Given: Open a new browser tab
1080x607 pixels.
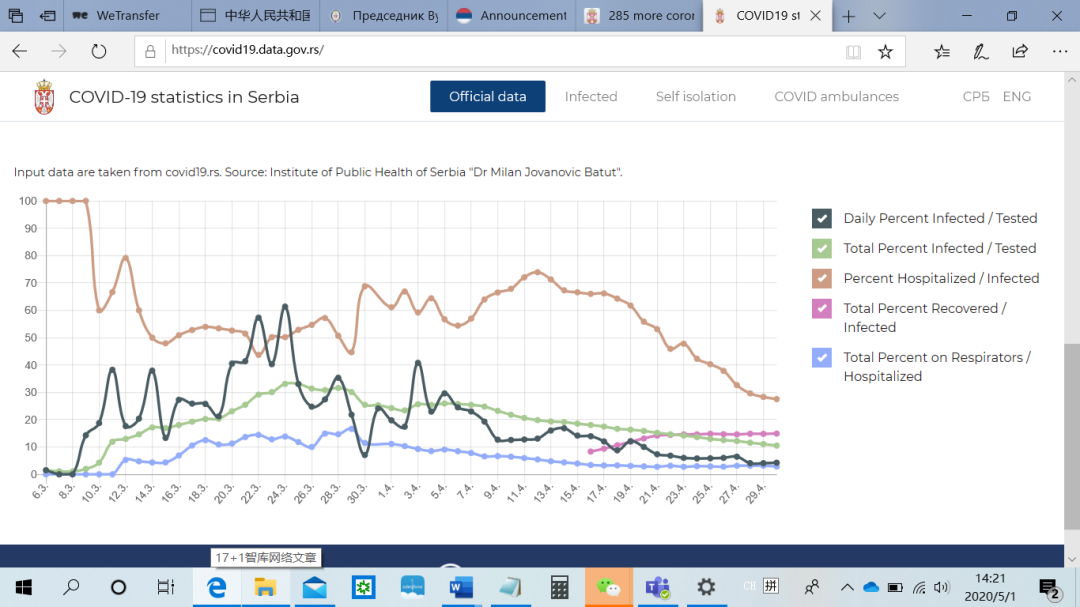Looking at the screenshot, I should coord(849,16).
